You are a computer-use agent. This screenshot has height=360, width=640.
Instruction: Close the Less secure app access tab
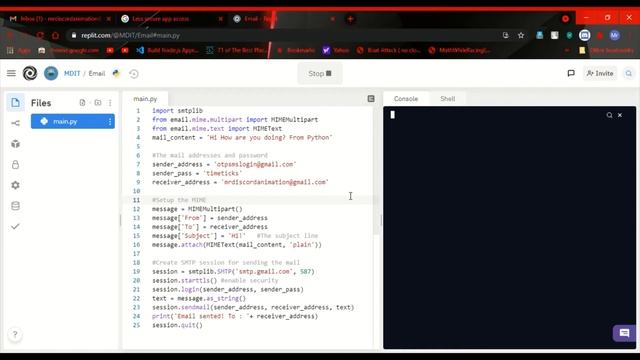[x=220, y=19]
